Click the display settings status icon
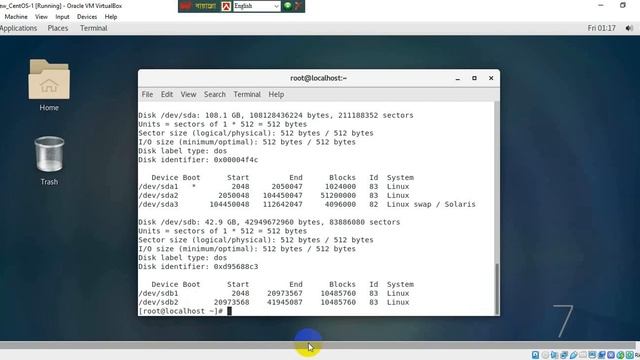 pos(592,355)
